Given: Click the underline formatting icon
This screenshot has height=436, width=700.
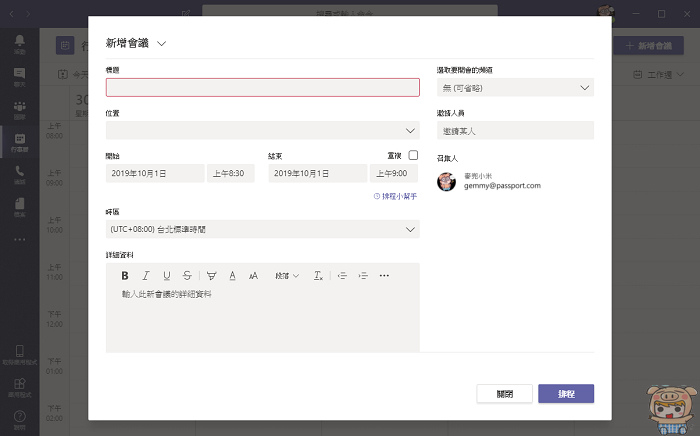Looking at the screenshot, I should [x=166, y=275].
